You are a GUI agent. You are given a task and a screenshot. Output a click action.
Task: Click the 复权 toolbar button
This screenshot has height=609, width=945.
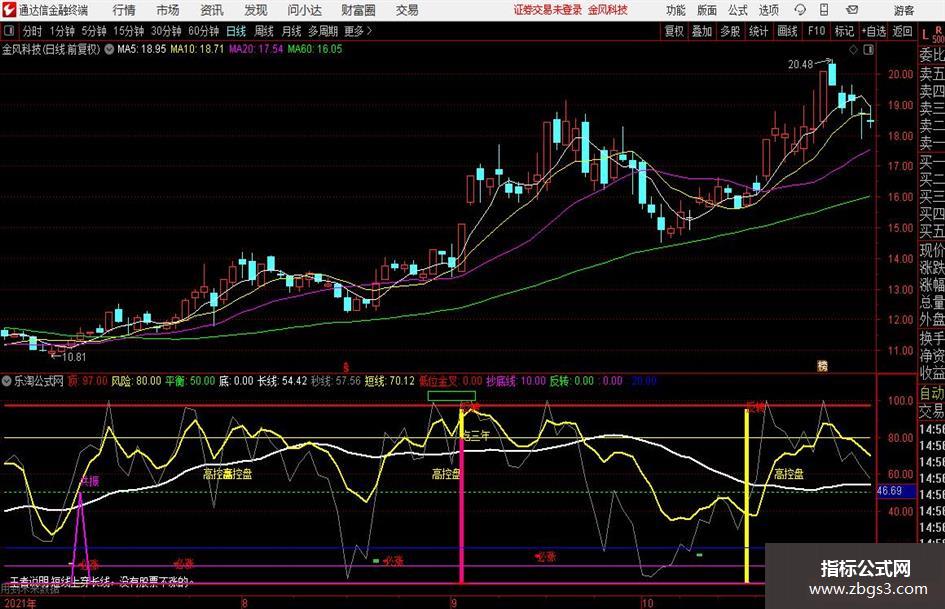tap(674, 31)
